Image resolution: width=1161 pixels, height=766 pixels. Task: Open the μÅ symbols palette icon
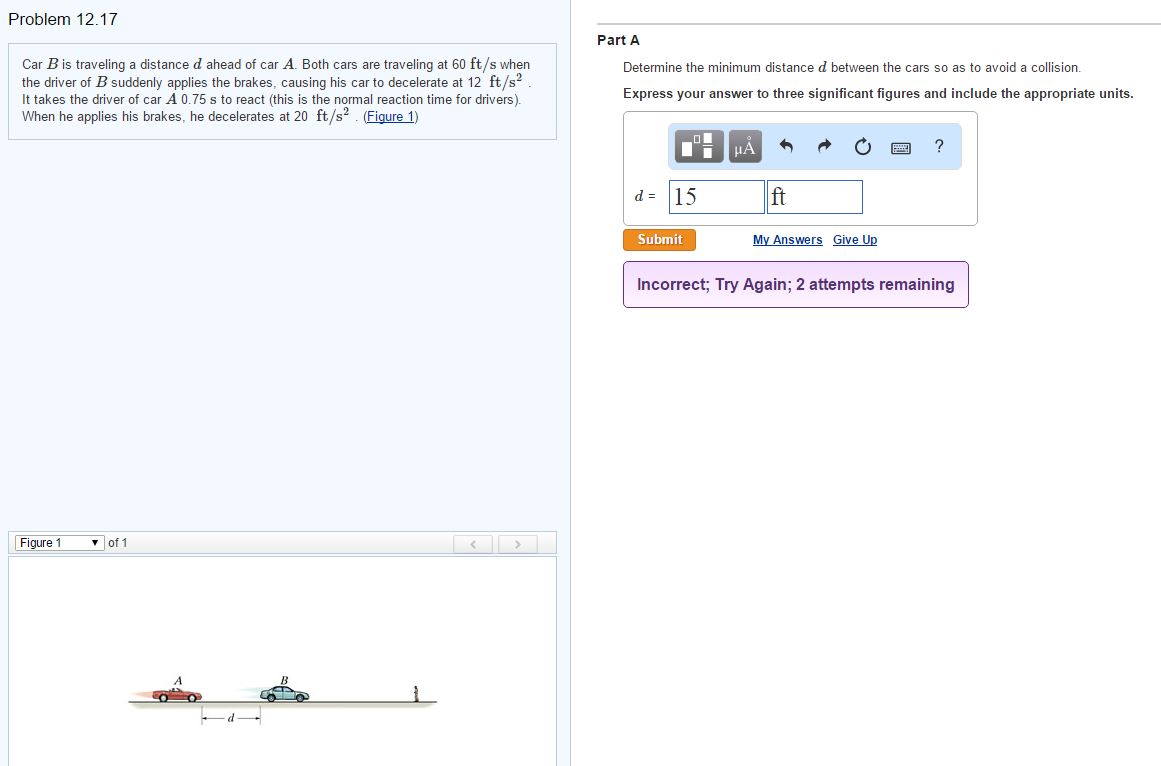click(x=743, y=146)
